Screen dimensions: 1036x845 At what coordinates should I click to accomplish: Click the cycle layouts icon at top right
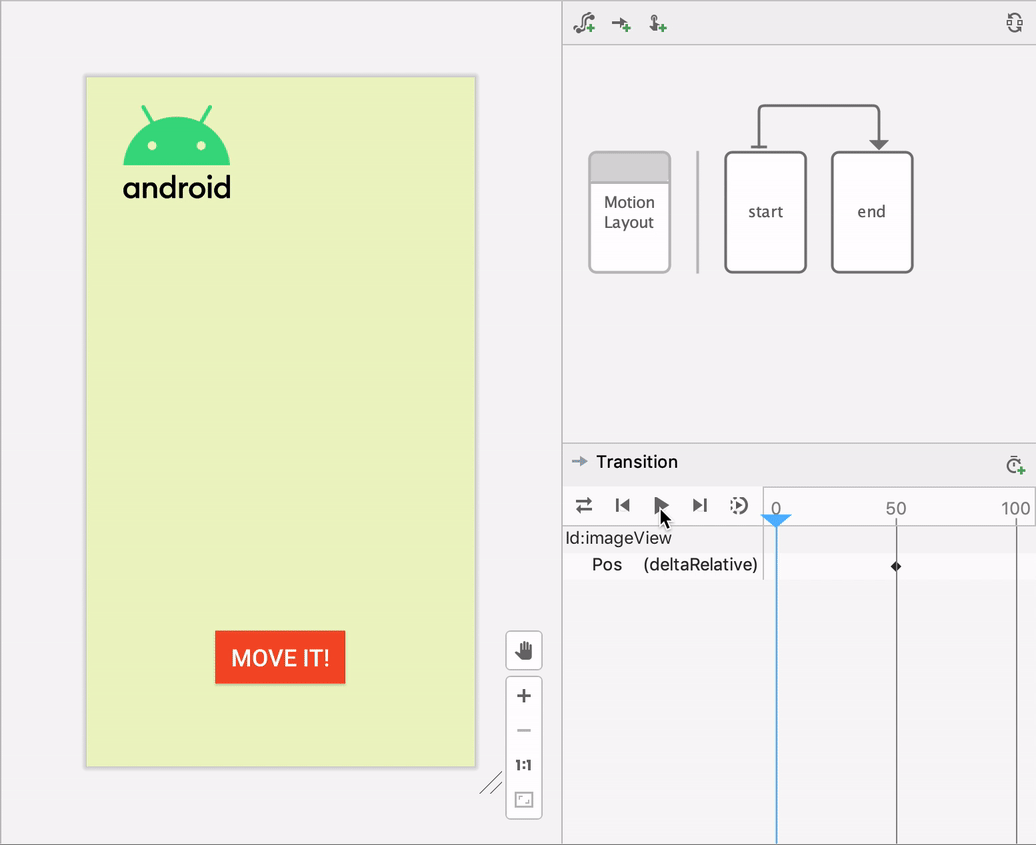tap(1014, 22)
